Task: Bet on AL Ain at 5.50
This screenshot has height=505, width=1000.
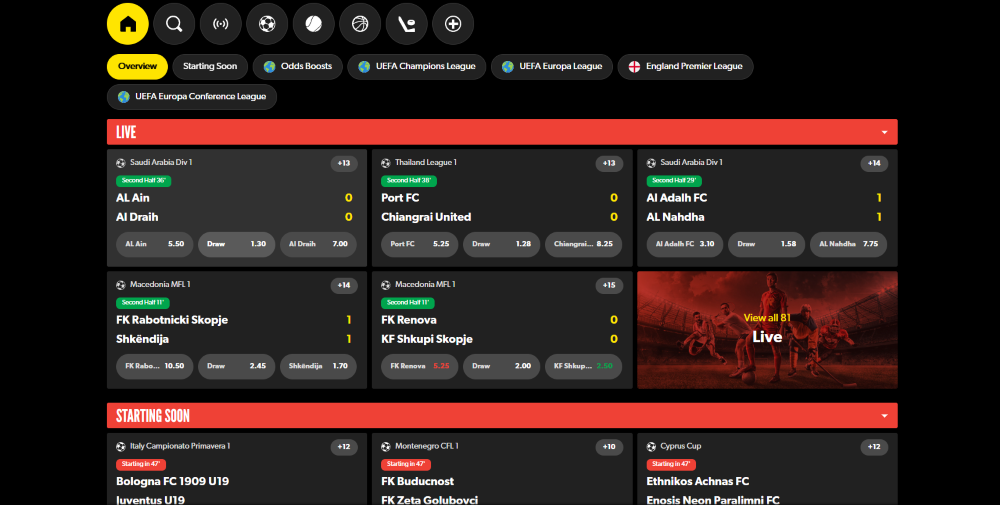Action: [154, 244]
